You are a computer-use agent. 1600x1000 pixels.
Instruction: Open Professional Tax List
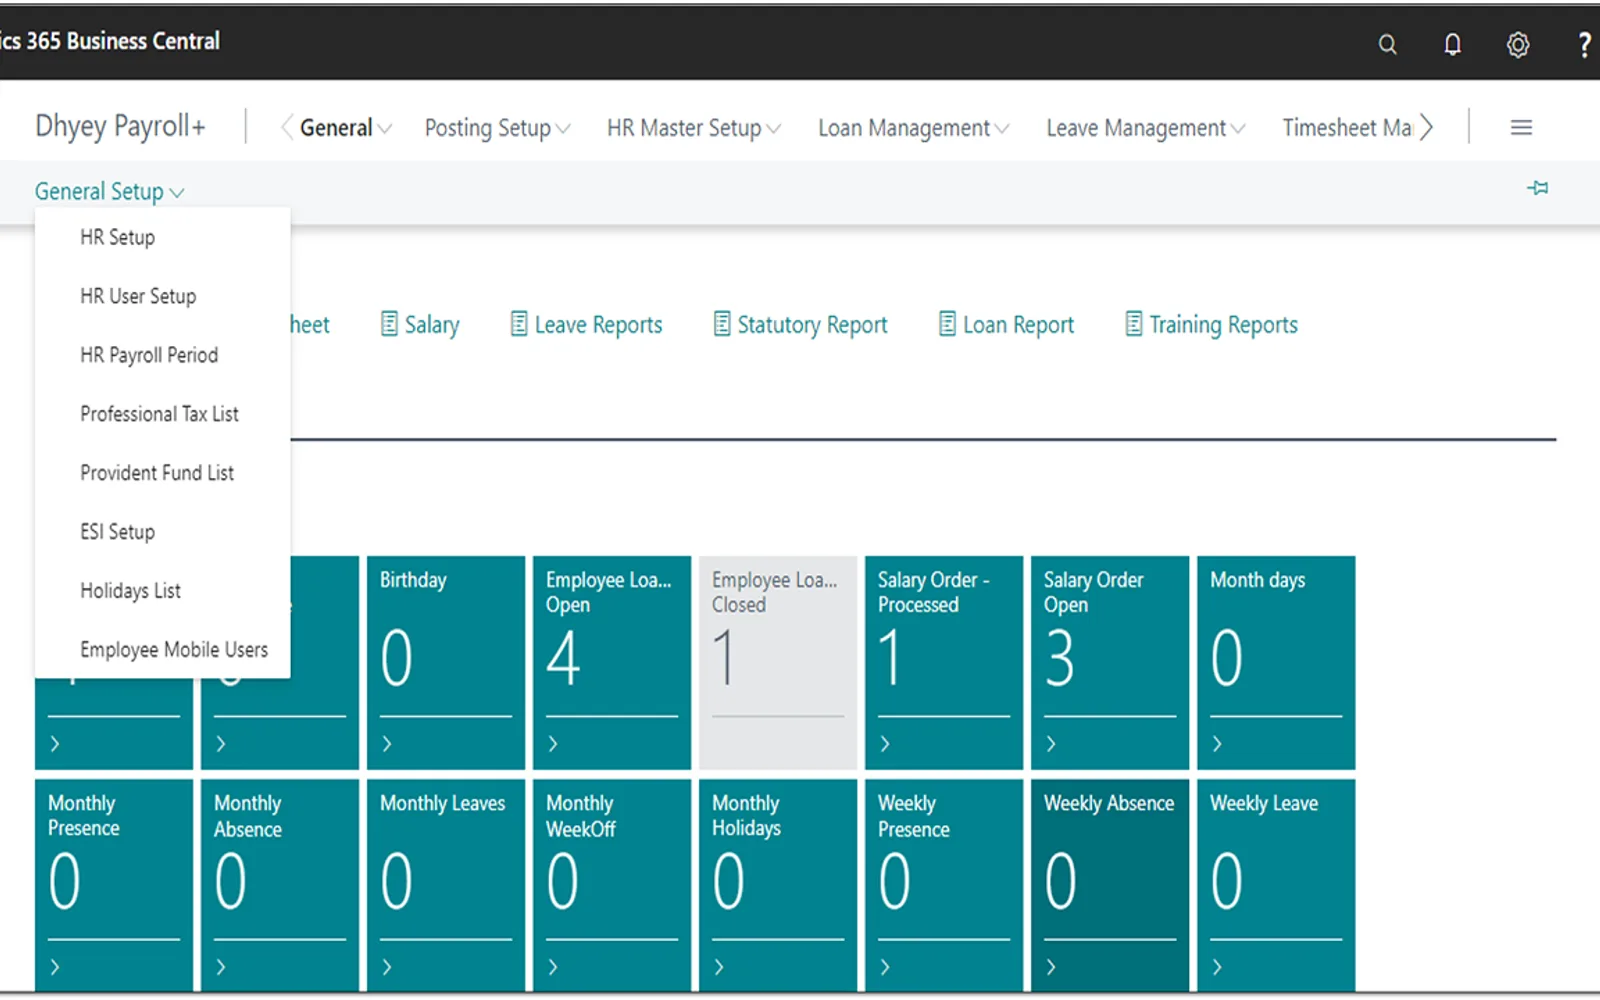coord(162,414)
